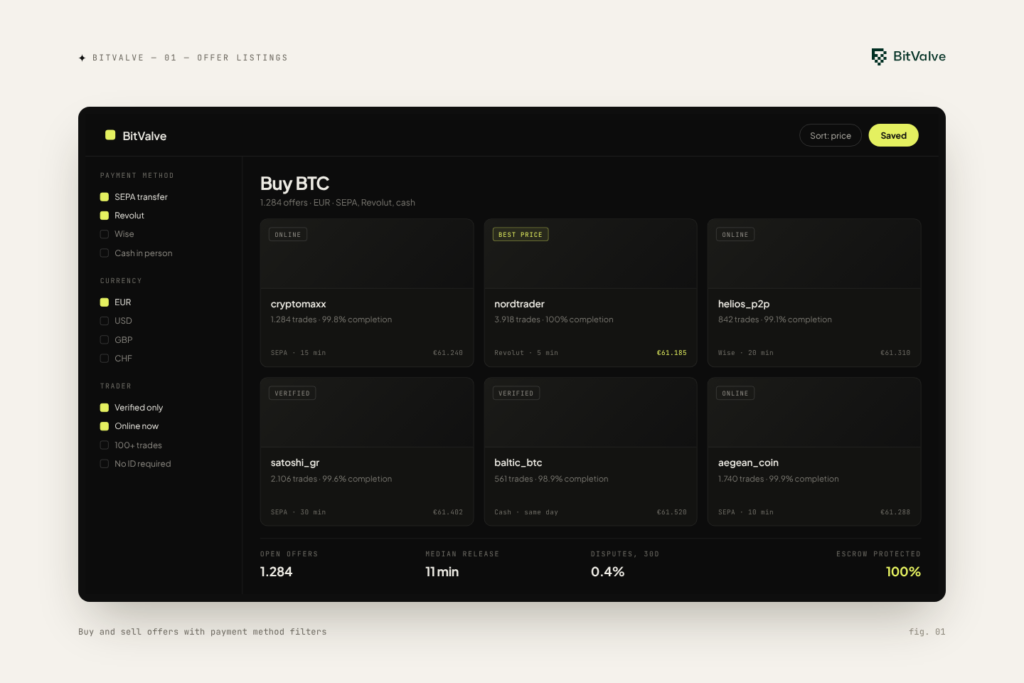Click the 11 min median release value
1024x683 pixels.
pos(442,572)
